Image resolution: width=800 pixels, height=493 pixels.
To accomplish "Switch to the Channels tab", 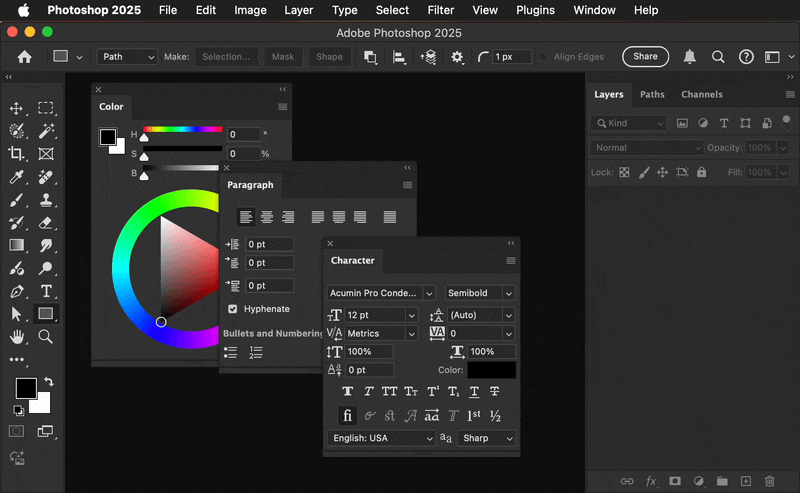I will (702, 94).
